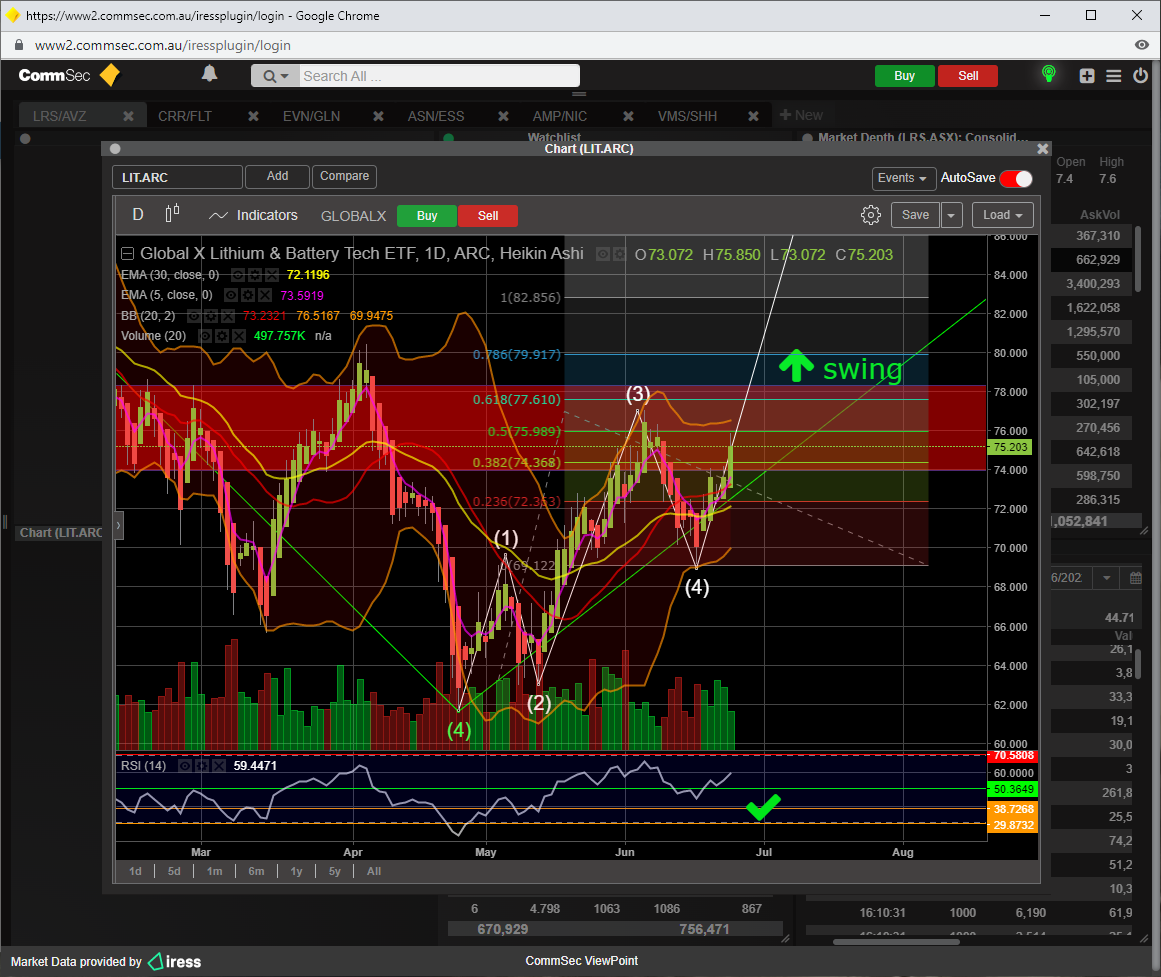The image size is (1161, 977).
Task: Click the chart Save button
Action: [915, 215]
